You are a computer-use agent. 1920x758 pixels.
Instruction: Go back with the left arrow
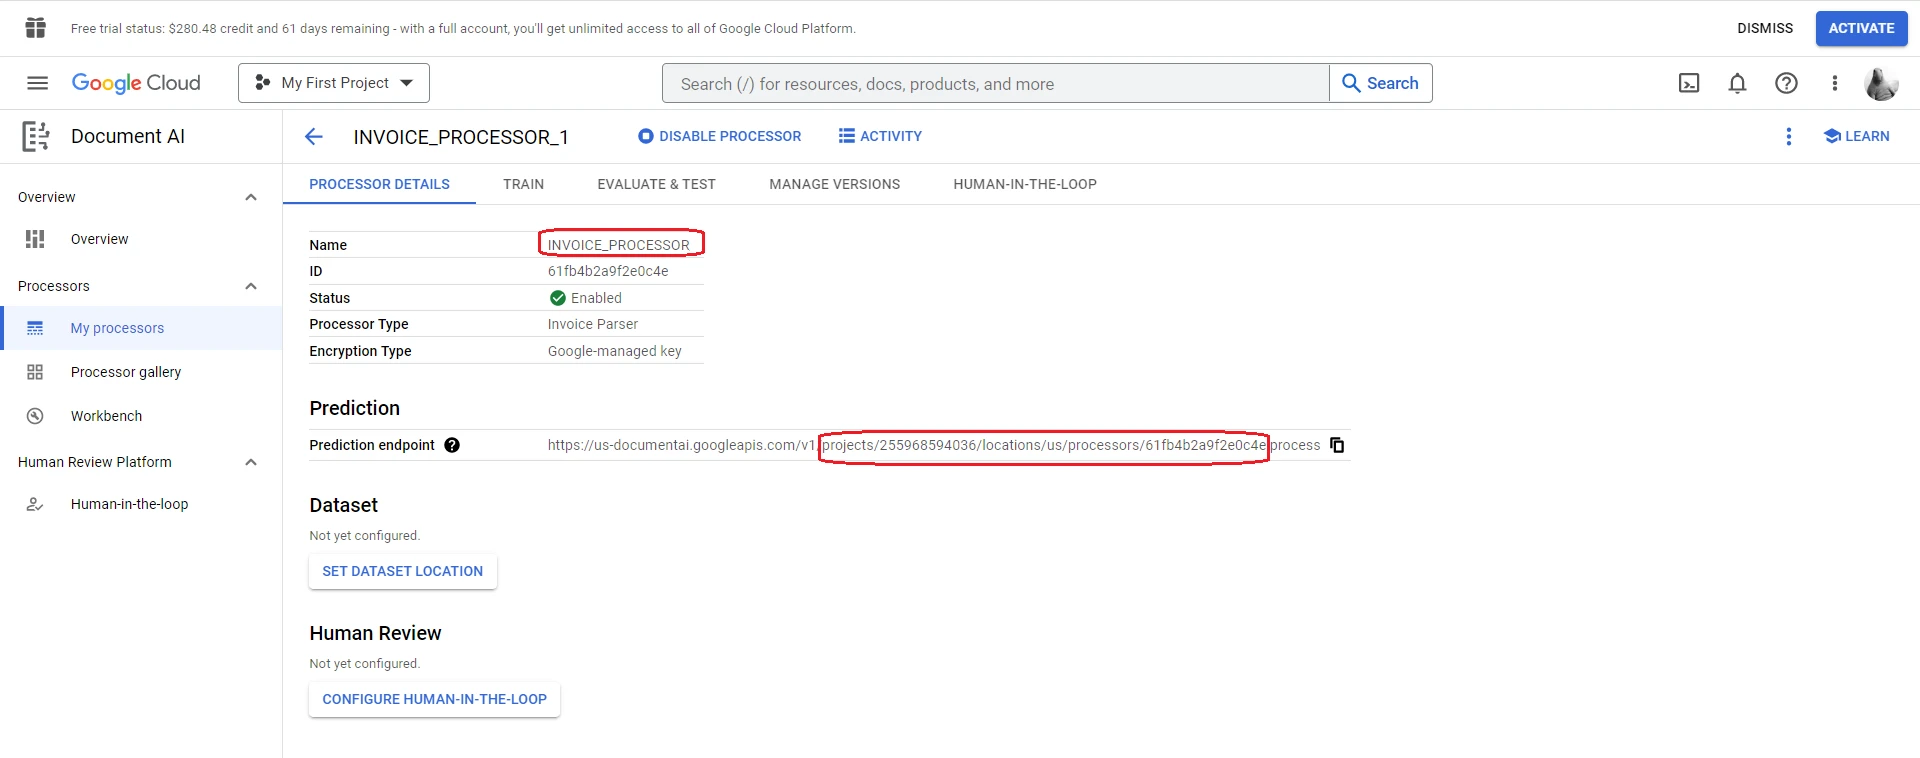pyautogui.click(x=314, y=137)
